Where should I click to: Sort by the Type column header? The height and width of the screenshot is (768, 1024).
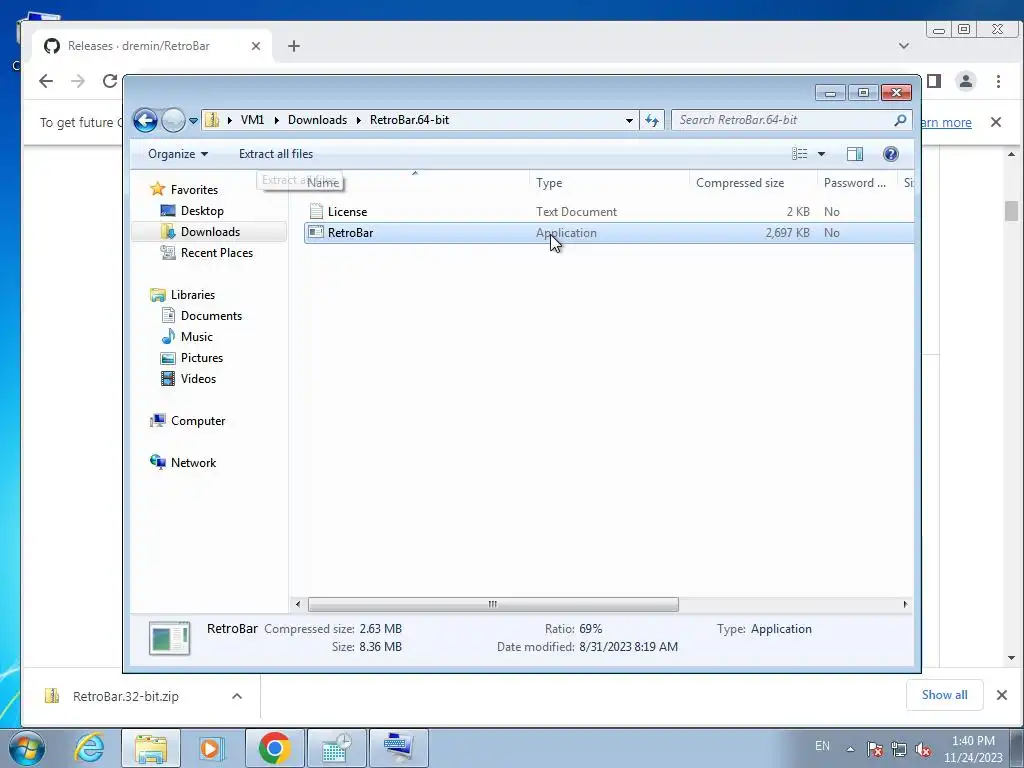pyautogui.click(x=609, y=183)
